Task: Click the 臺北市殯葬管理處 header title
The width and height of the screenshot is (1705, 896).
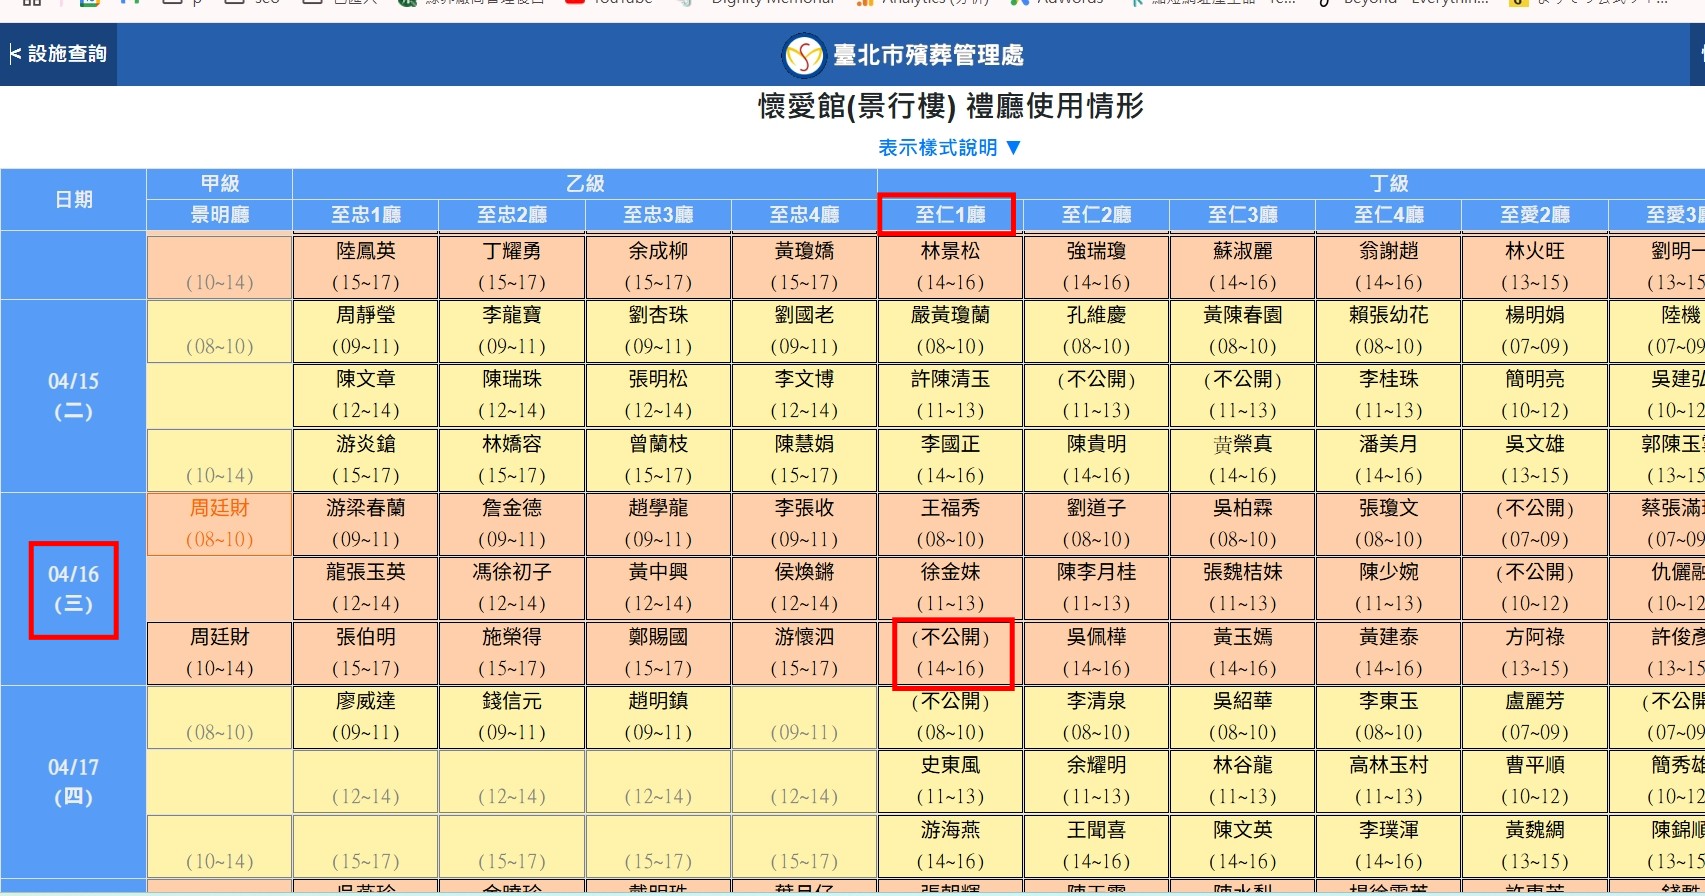Action: [x=928, y=55]
